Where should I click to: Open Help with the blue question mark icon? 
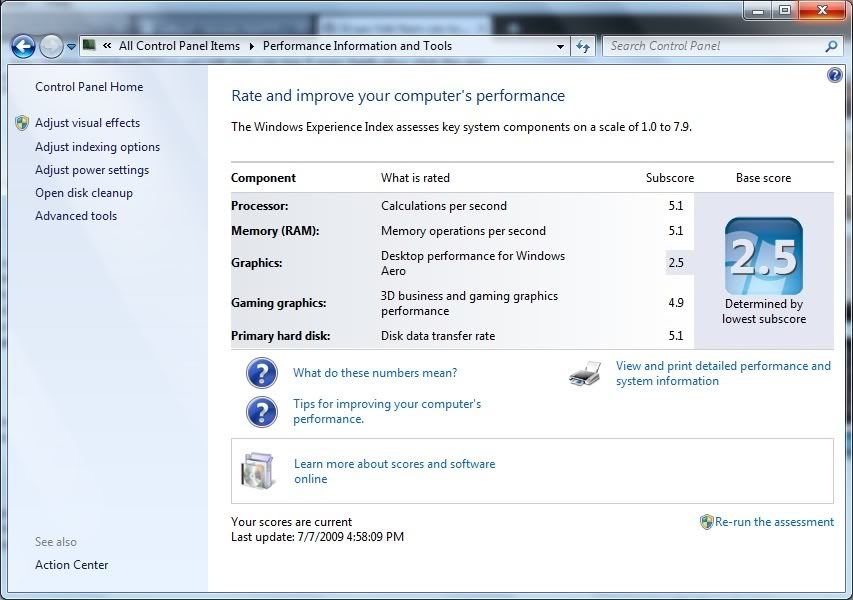point(835,75)
